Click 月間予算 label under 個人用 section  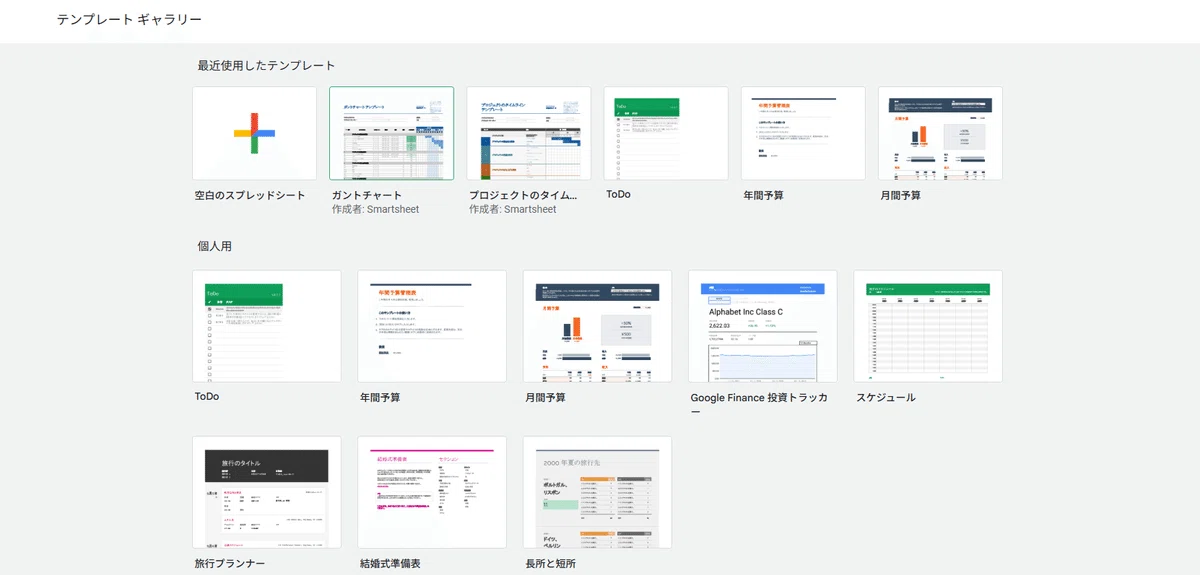point(545,397)
